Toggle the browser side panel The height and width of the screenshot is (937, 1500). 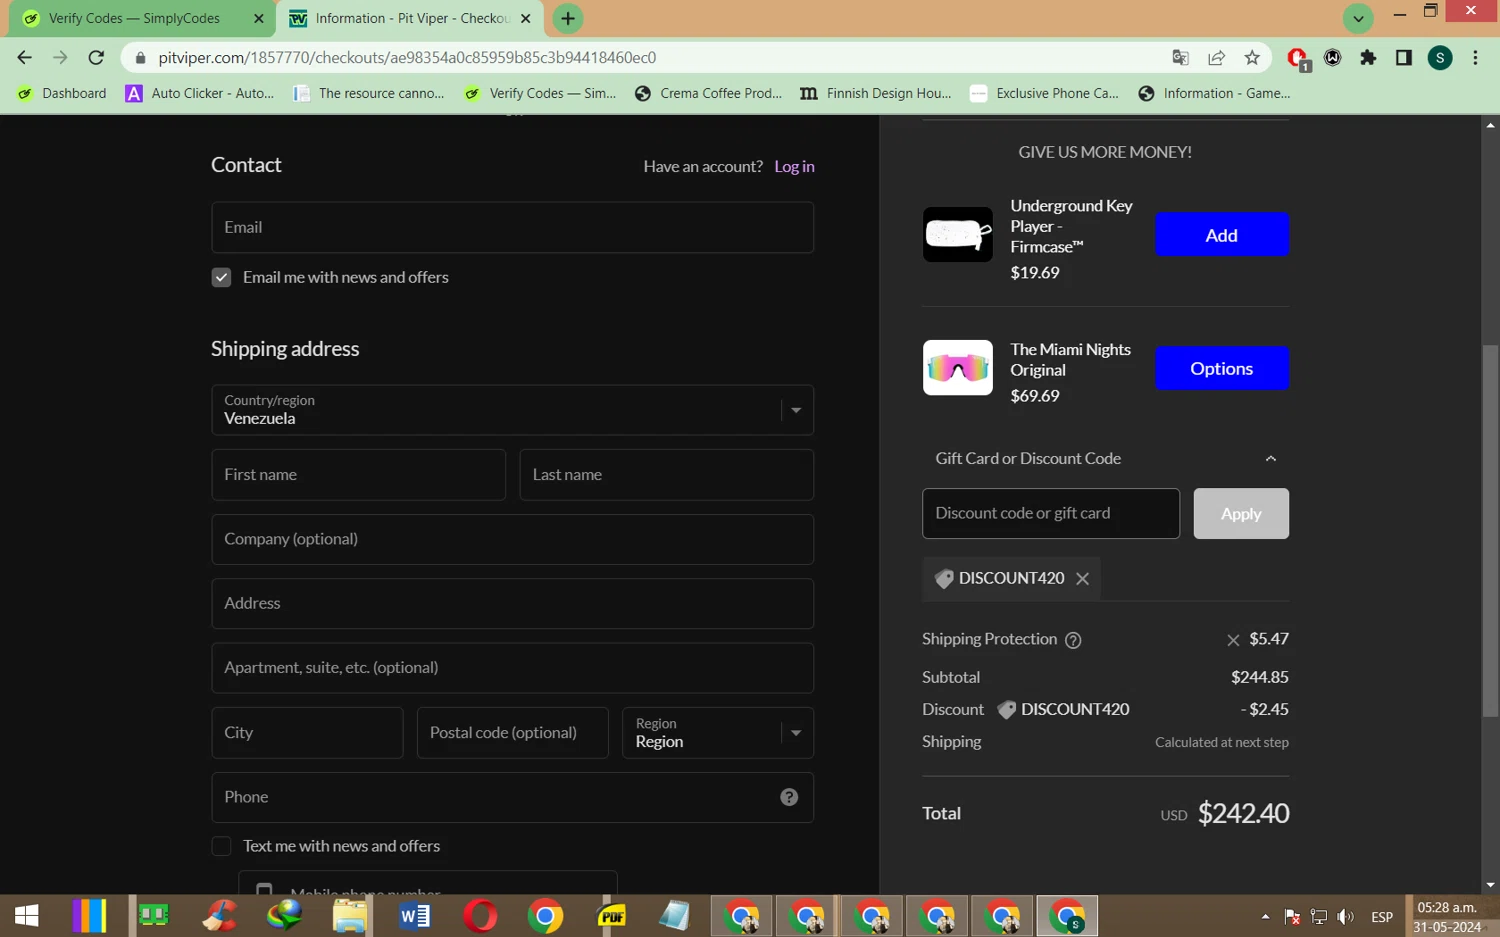point(1404,58)
